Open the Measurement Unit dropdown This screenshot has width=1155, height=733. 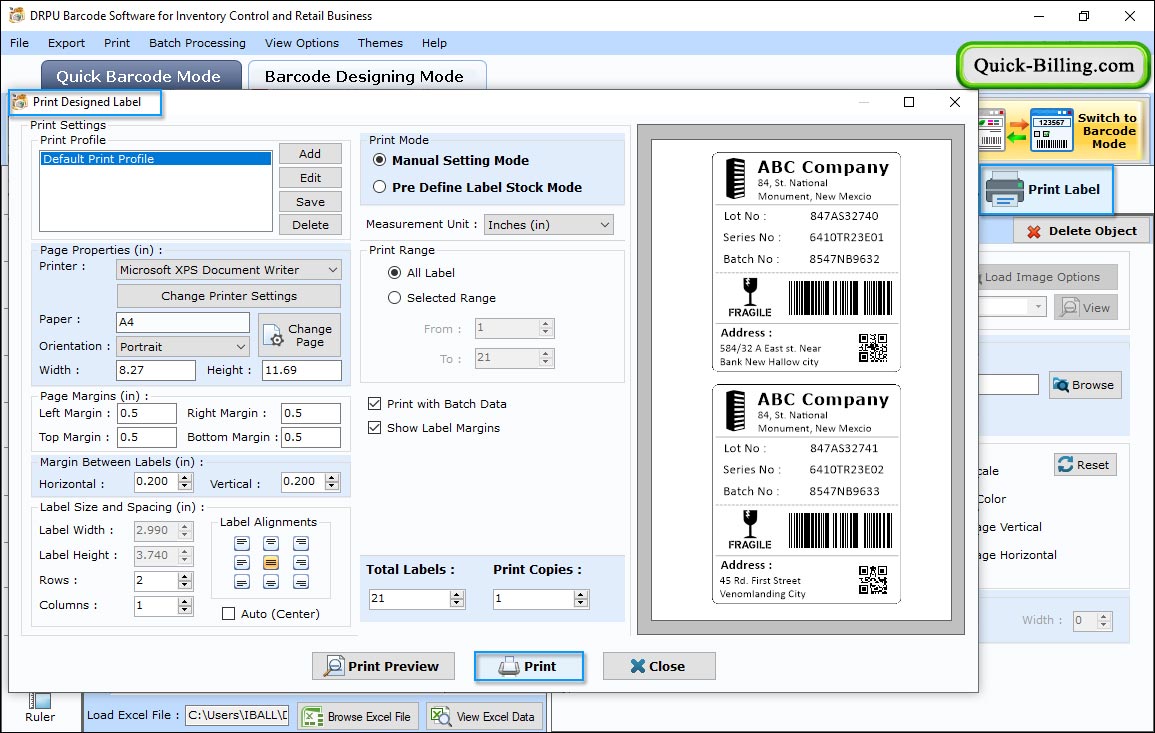548,225
